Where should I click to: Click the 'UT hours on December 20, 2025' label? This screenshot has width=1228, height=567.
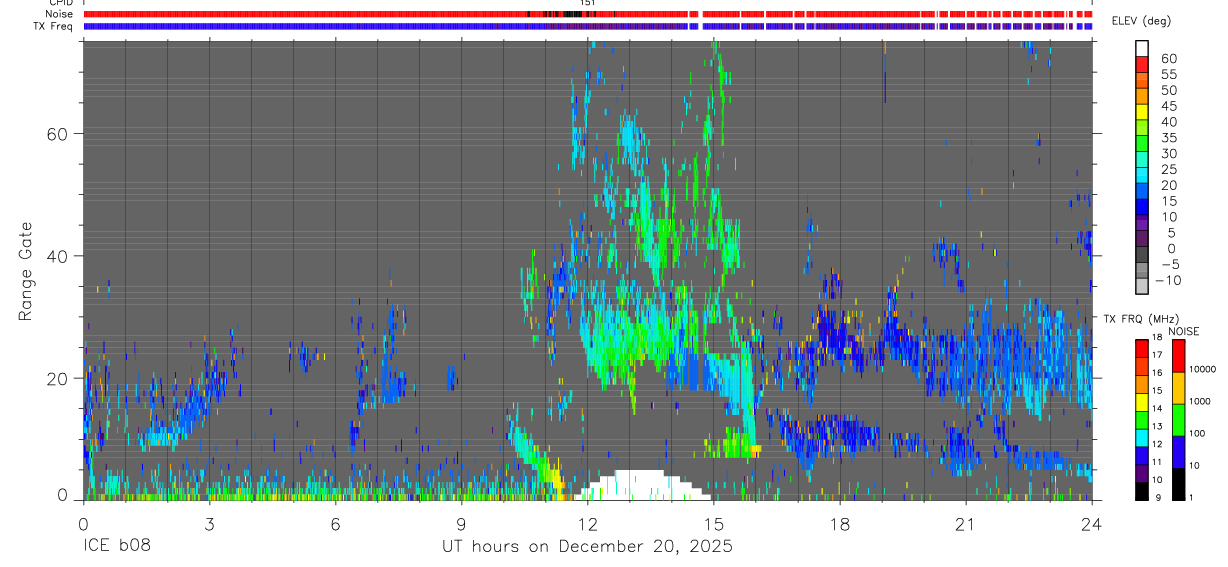coord(587,547)
